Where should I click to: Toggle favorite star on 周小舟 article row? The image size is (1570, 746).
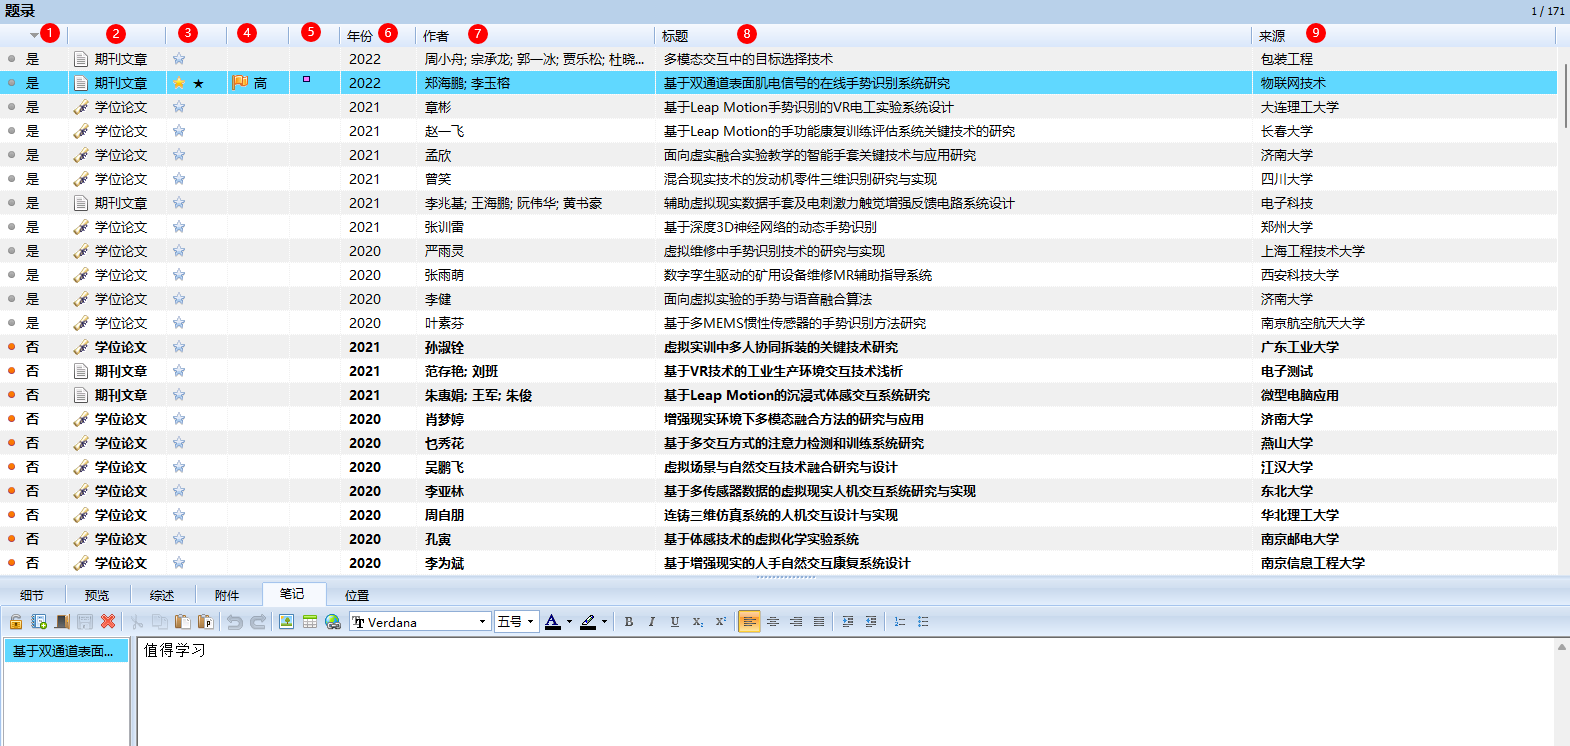tap(179, 59)
